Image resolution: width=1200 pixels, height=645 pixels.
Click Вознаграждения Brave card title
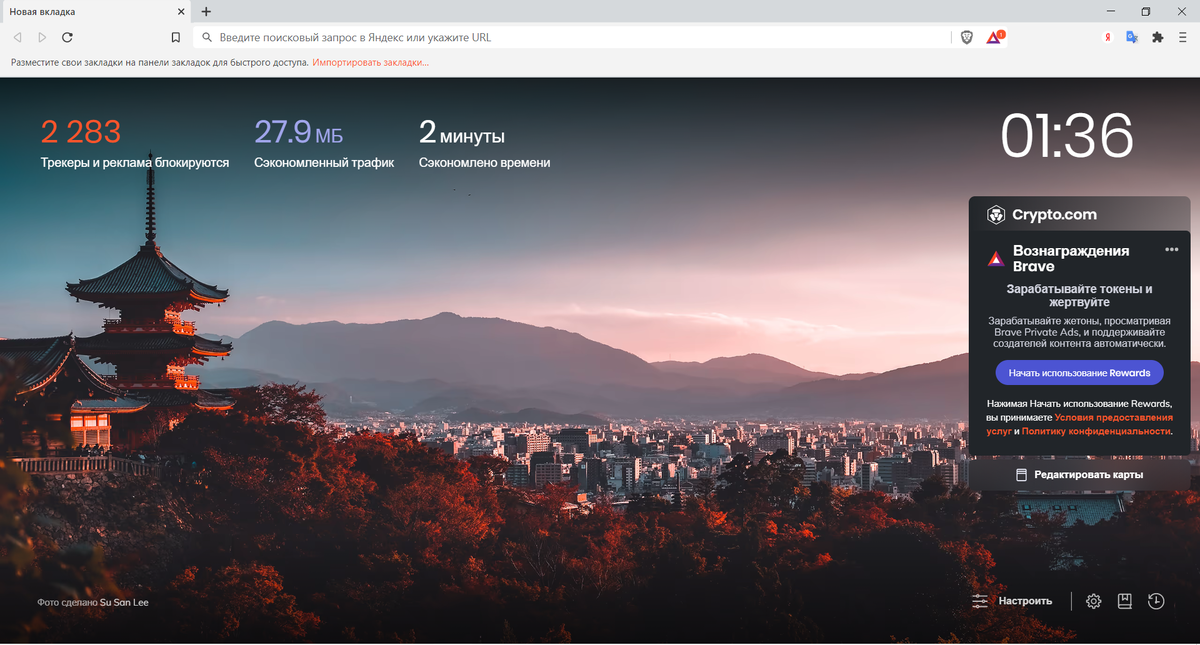point(1071,258)
